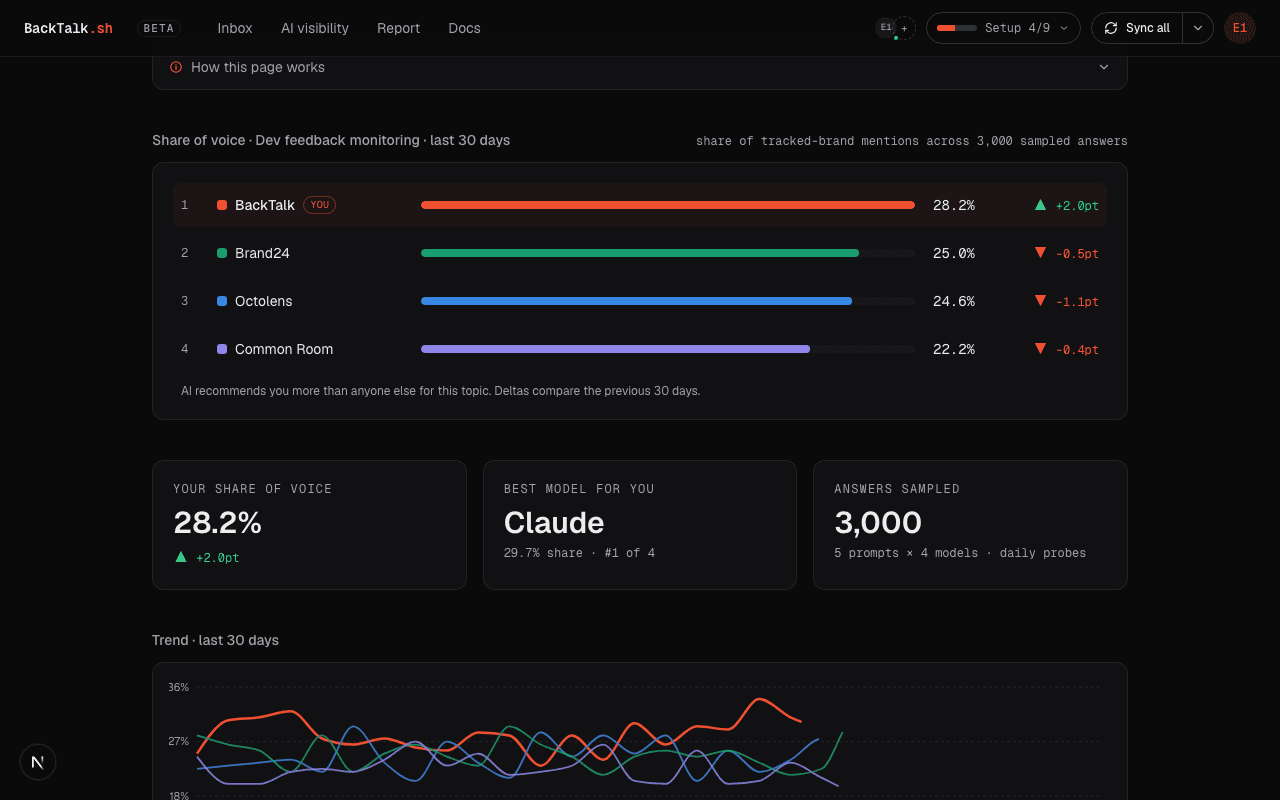Click the BETA badge
This screenshot has height=800, width=1280.
pos(159,28)
